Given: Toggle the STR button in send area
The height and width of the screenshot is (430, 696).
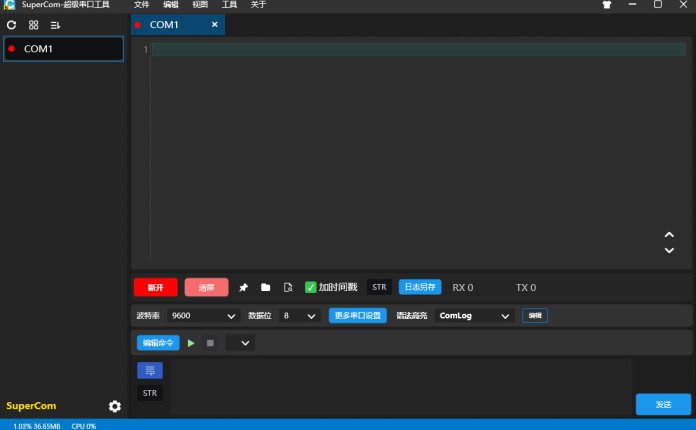Looking at the screenshot, I should coord(150,393).
